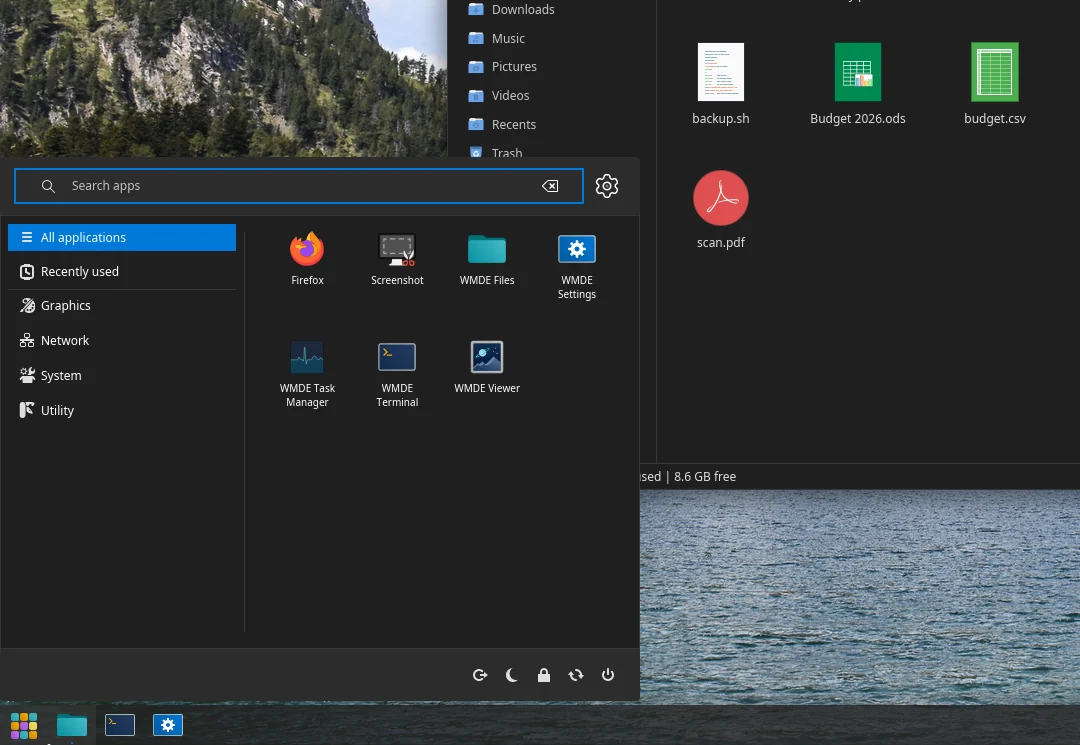1080x745 pixels.
Task: Select the Budget 2026.ods file
Action: (x=858, y=84)
